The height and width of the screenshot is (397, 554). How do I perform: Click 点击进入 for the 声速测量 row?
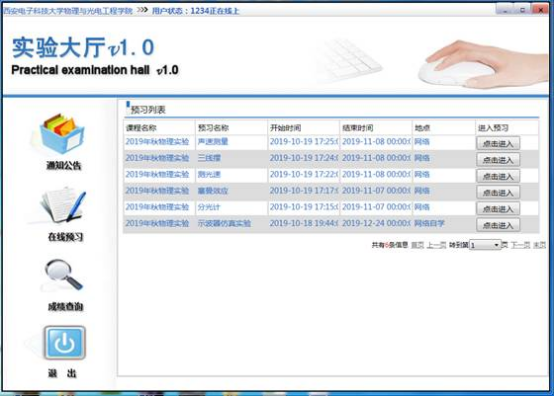[498, 143]
